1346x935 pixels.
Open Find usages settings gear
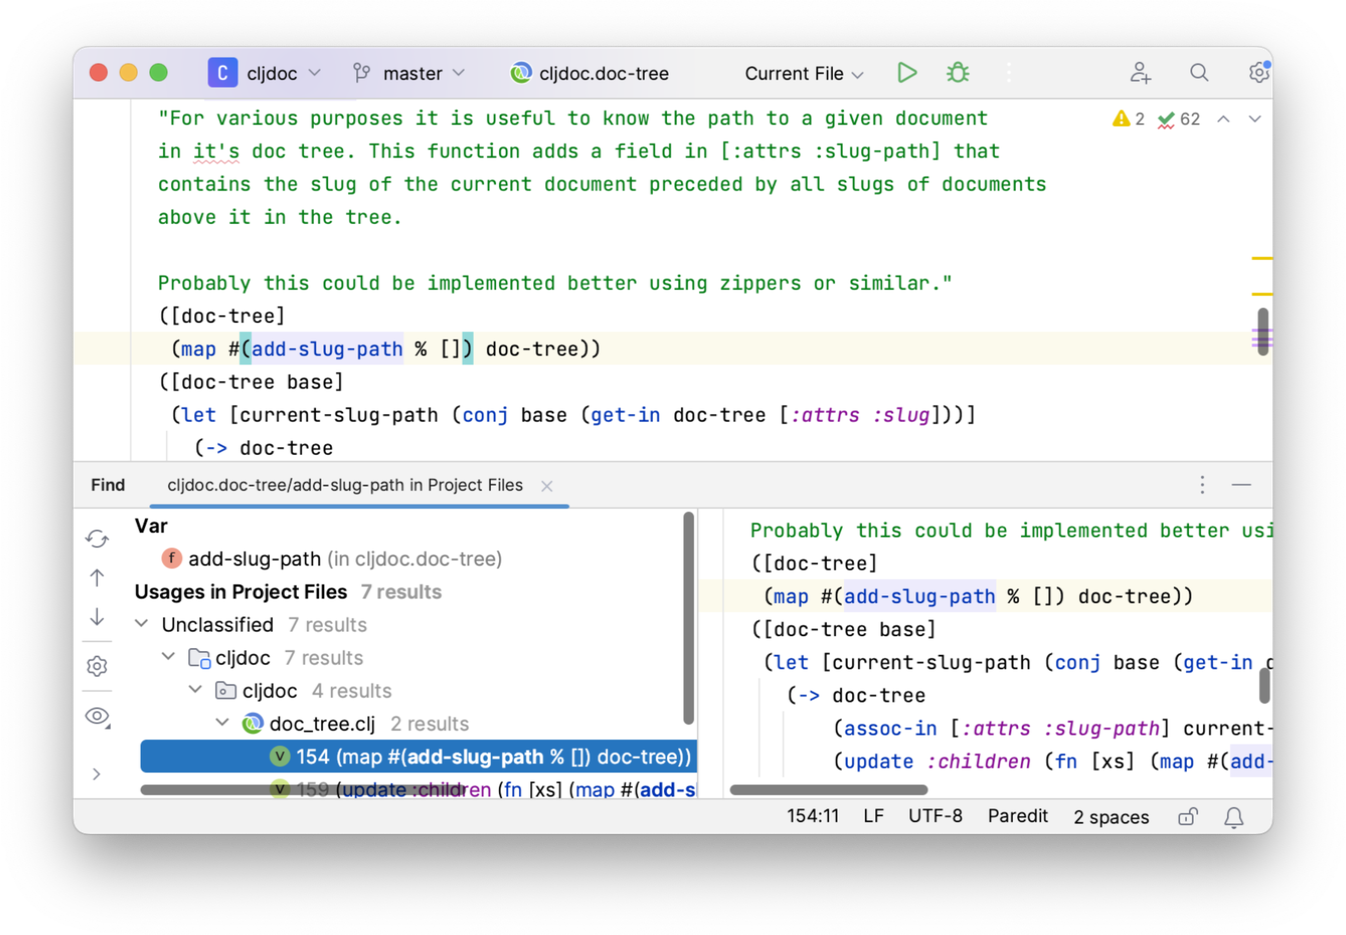(97, 666)
